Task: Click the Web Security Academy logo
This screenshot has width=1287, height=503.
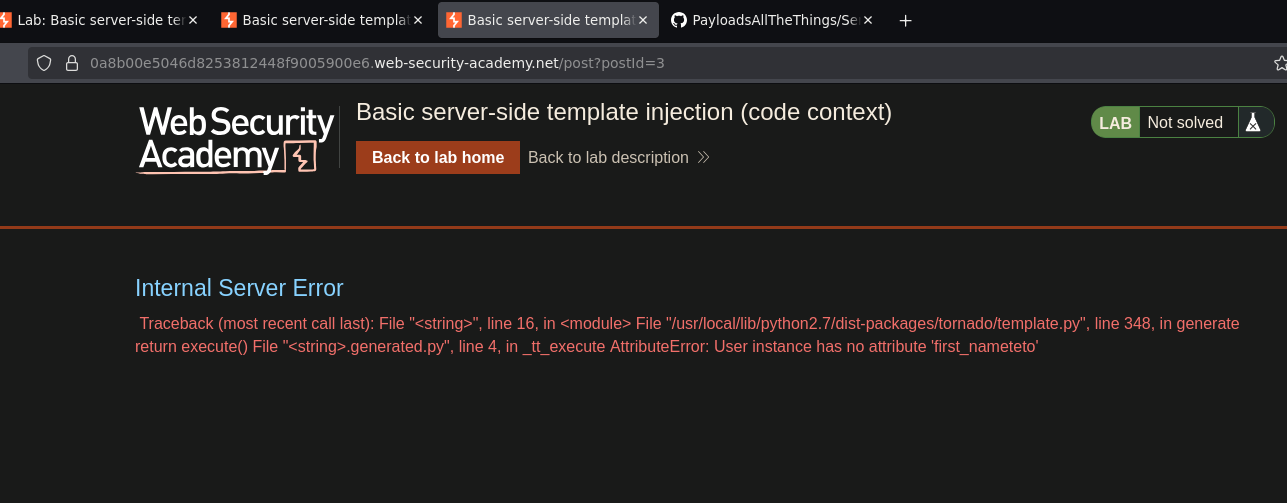Action: click(x=236, y=140)
